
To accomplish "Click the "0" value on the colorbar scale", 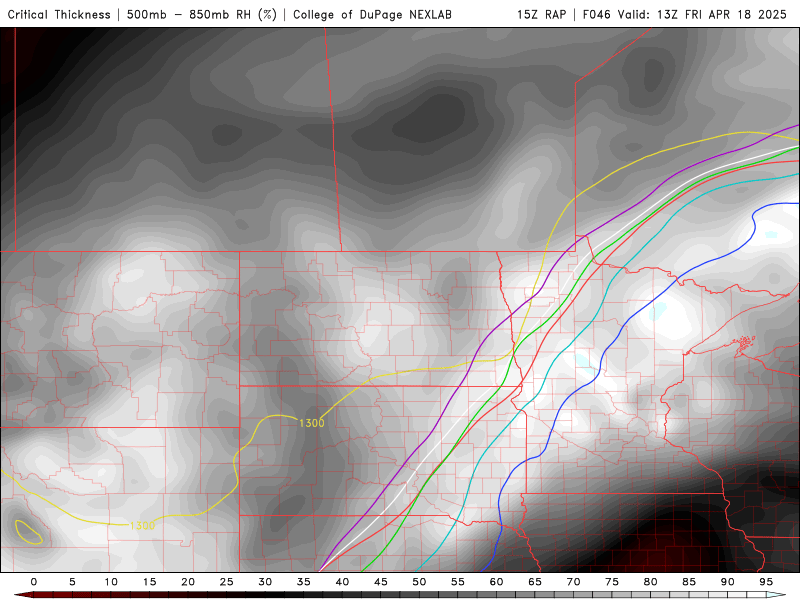I will tap(34, 582).
